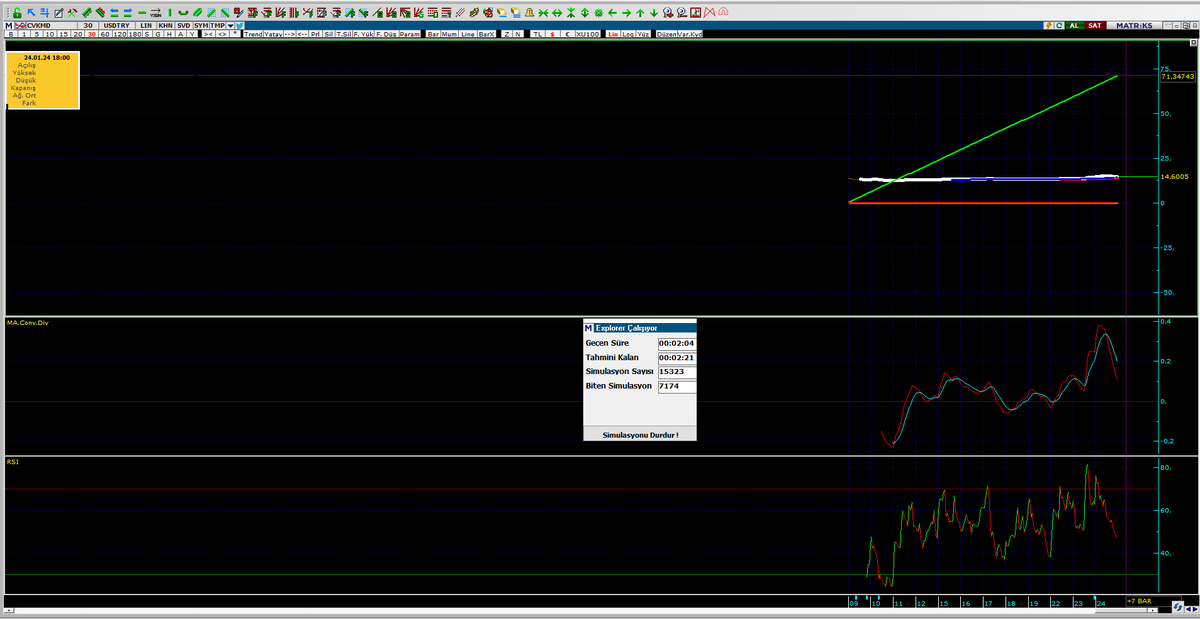The width and height of the screenshot is (1200, 619).
Task: Click the bar-offset icon beside +7 BAR
Action: click(1178, 606)
